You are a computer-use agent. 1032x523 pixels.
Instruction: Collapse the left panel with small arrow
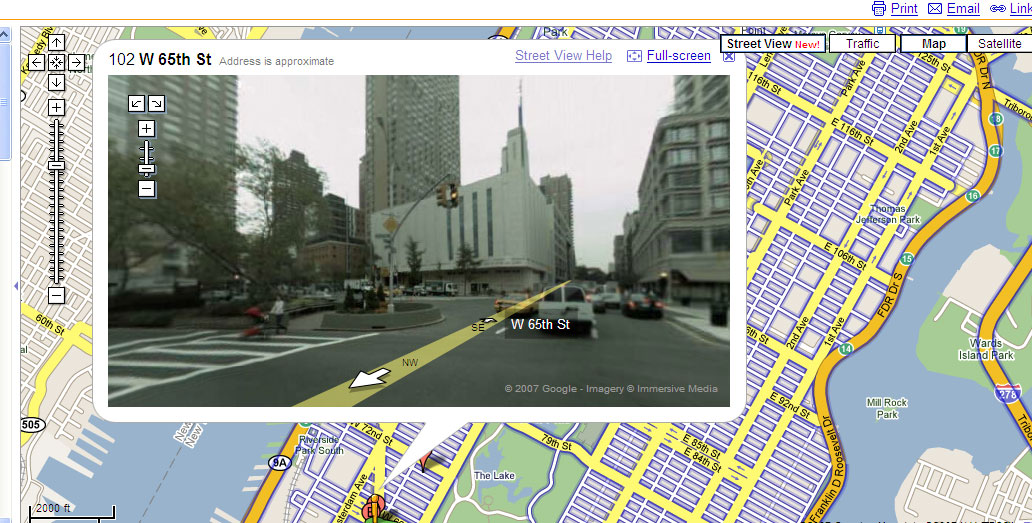(x=16, y=286)
